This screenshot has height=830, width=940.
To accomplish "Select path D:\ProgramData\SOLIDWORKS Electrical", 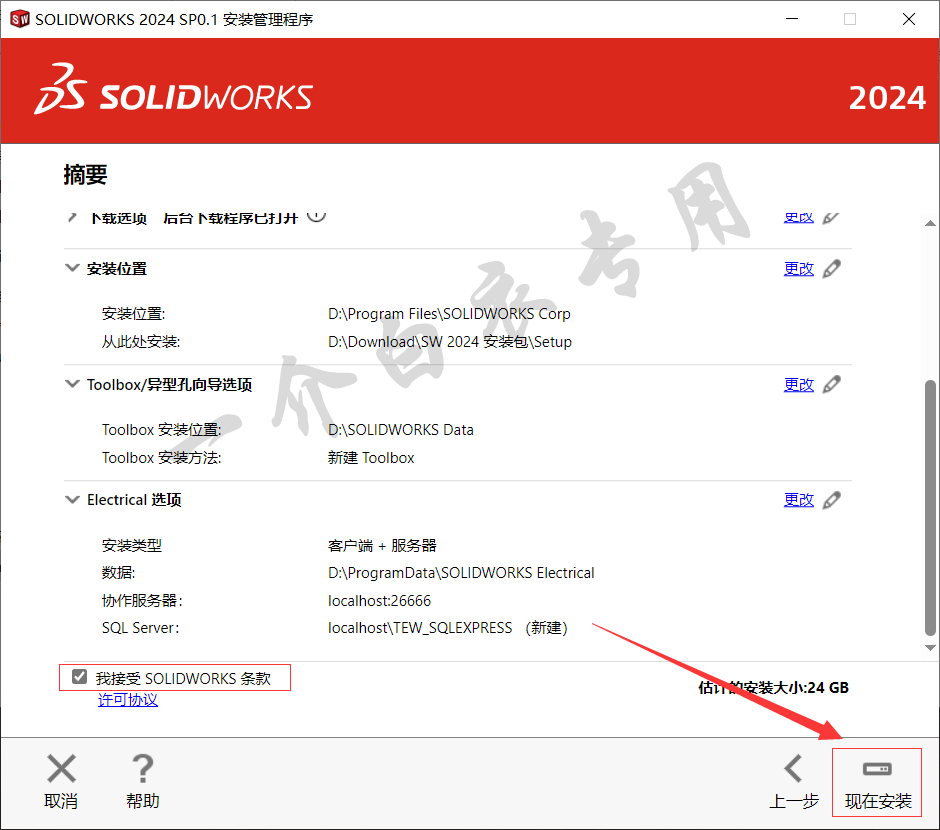I will point(461,573).
